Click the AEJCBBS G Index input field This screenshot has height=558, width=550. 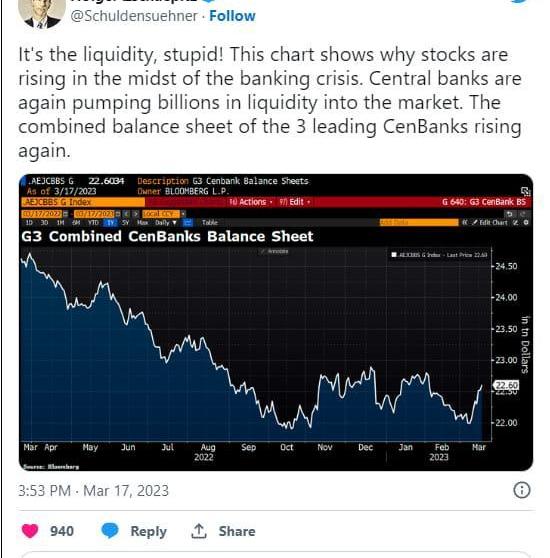click(83, 202)
